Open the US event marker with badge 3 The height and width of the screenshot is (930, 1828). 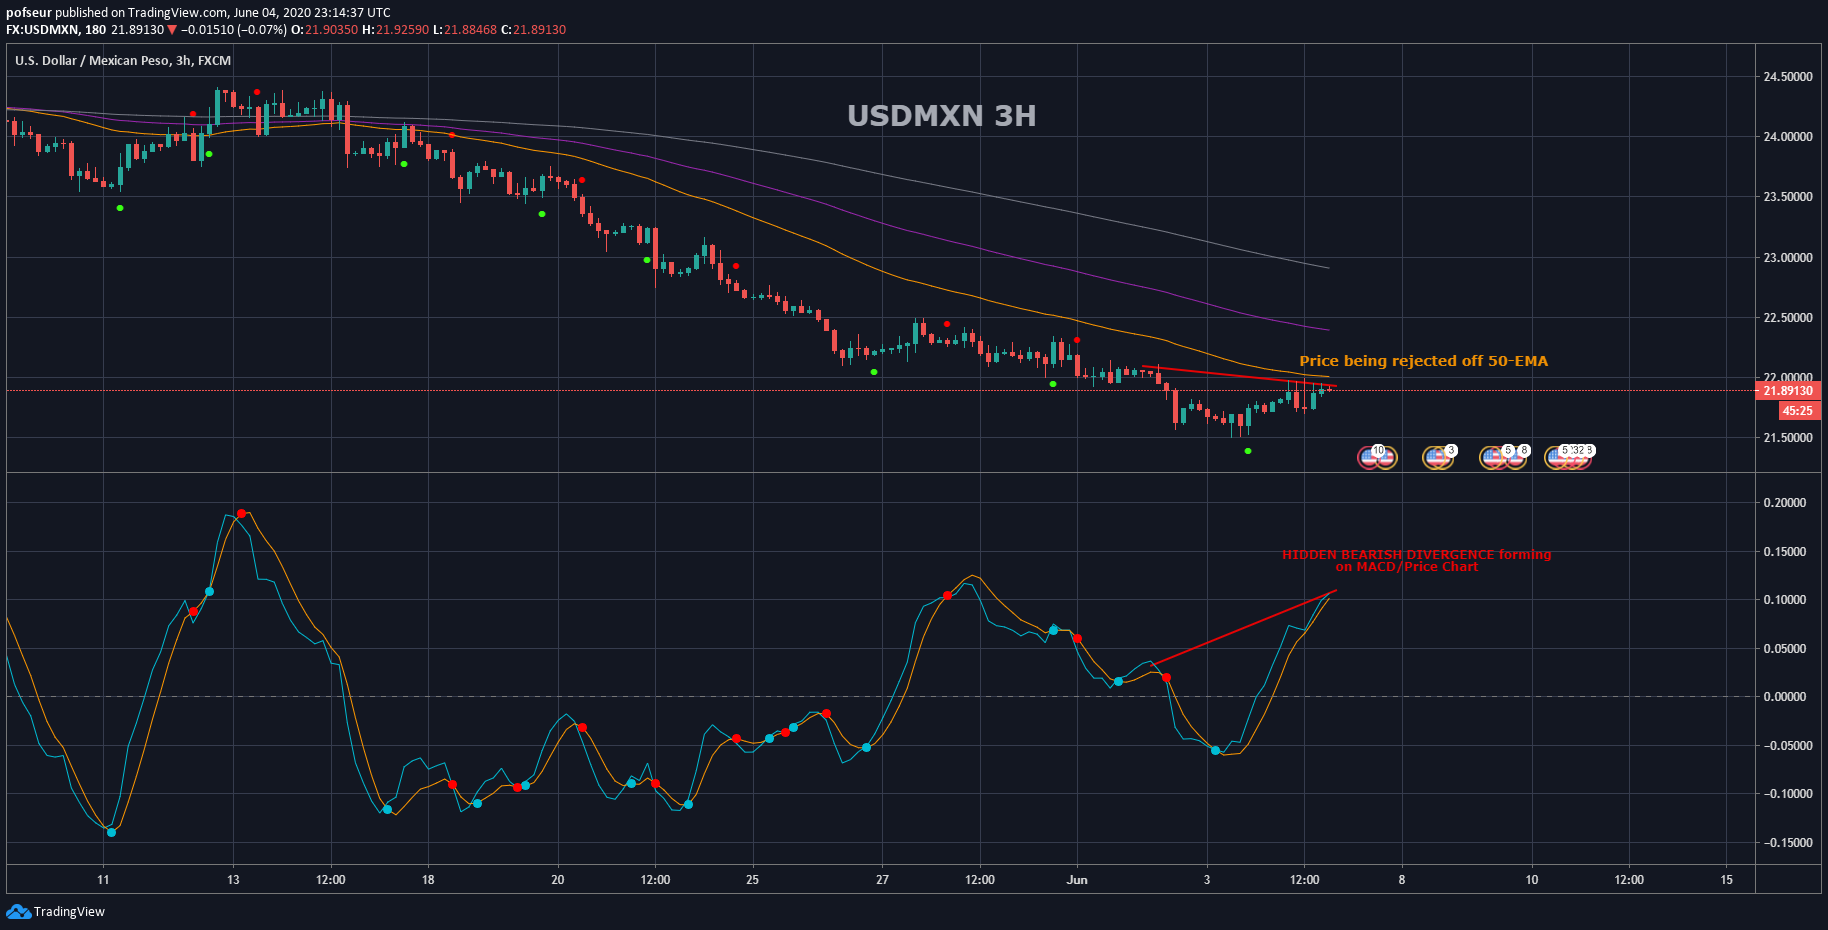click(1439, 457)
